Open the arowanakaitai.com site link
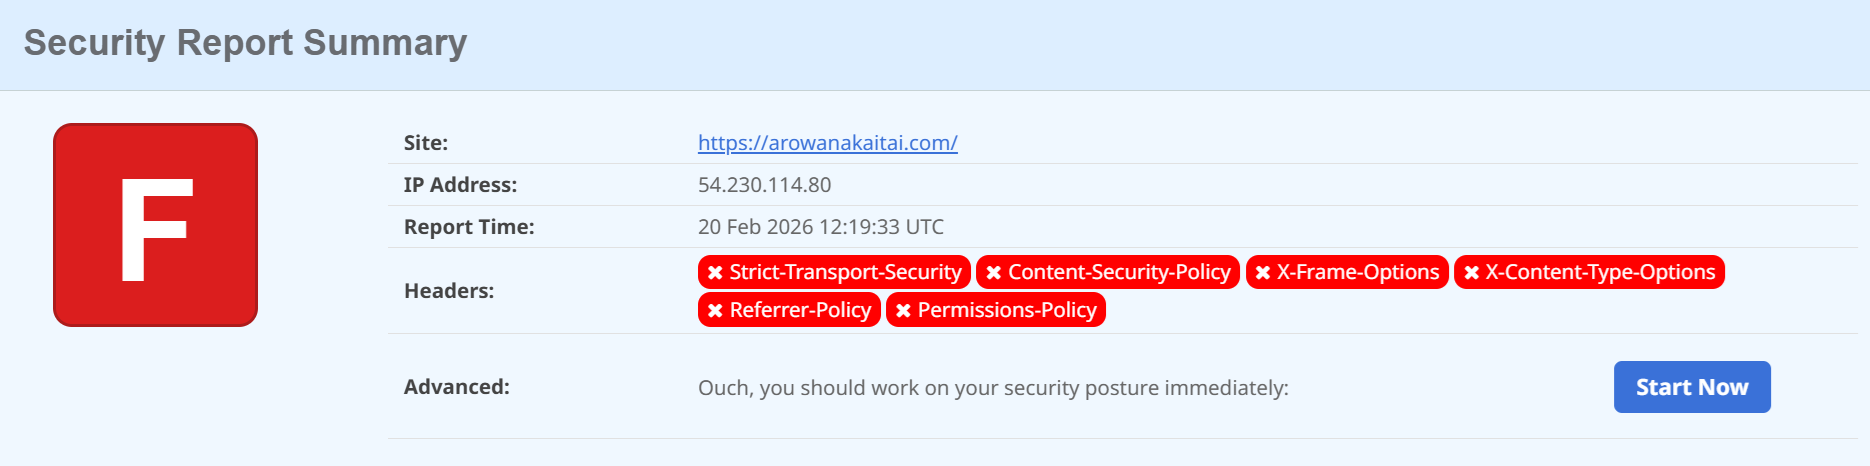This screenshot has width=1870, height=466. [827, 143]
